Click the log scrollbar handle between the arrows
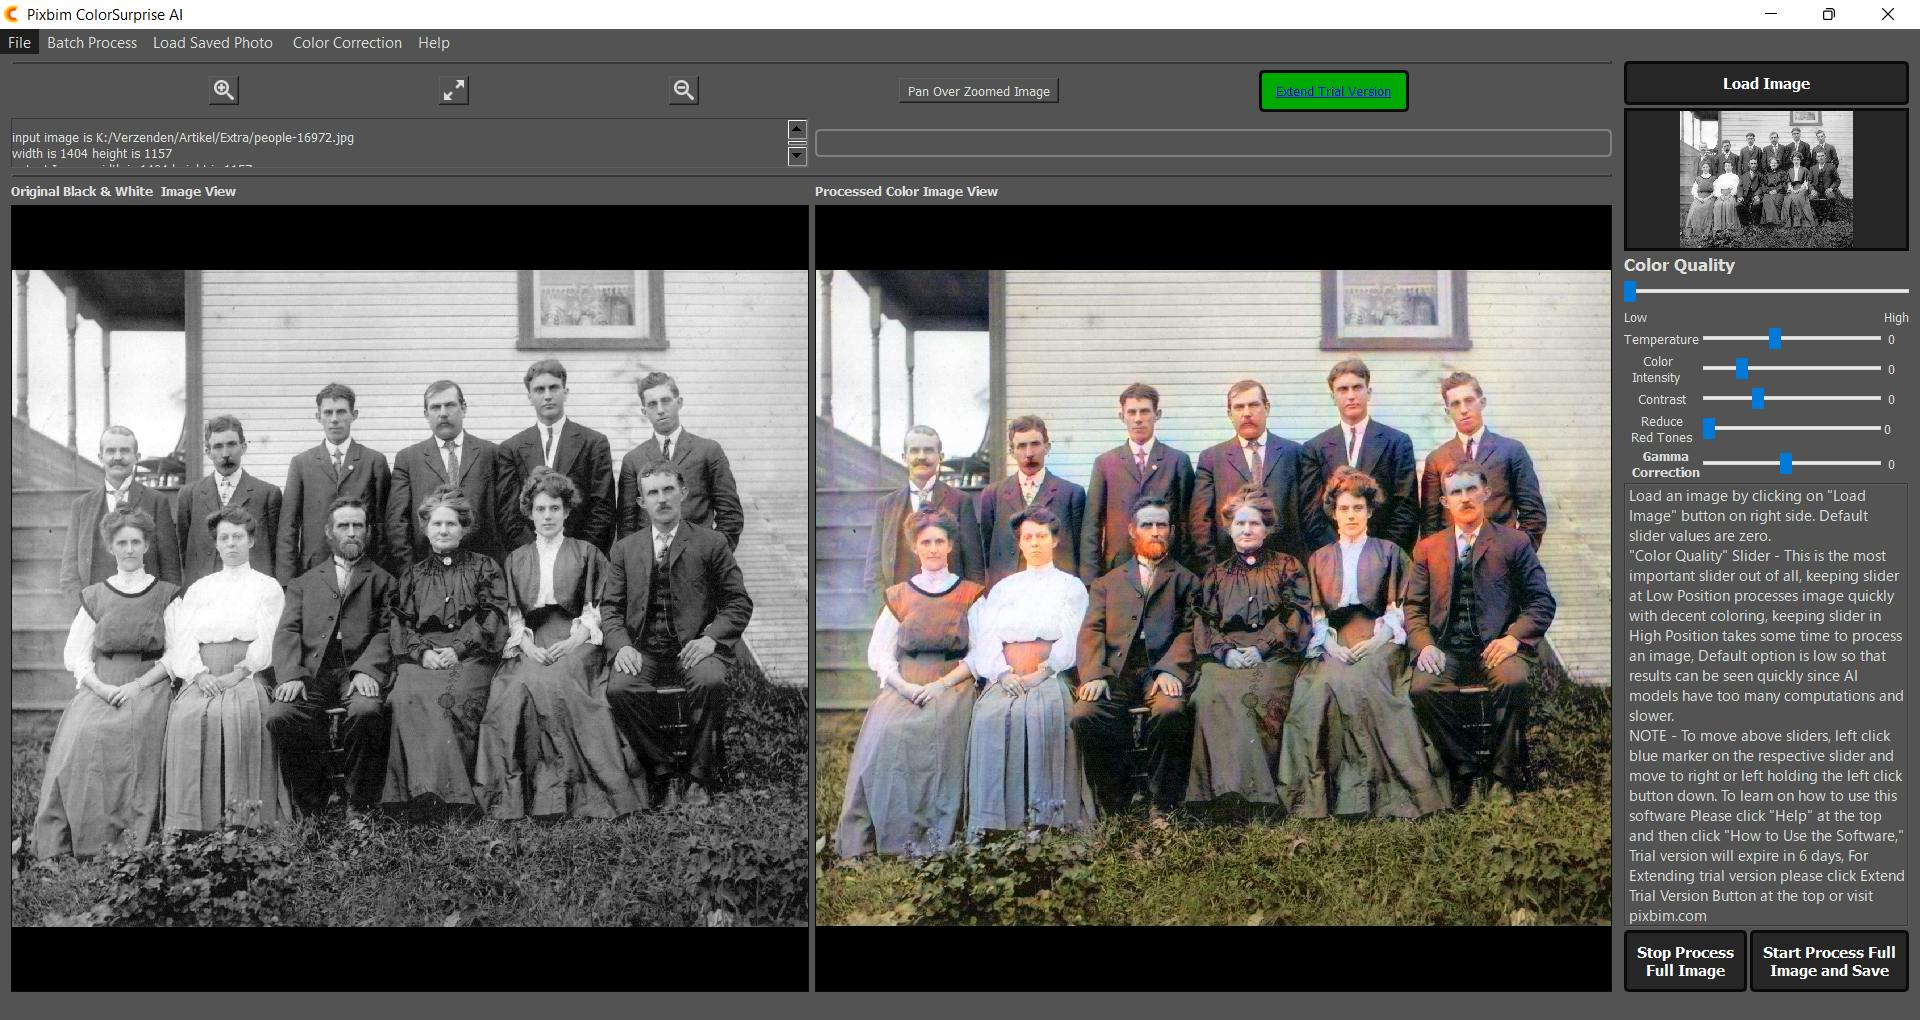The height and width of the screenshot is (1020, 1920). pos(797,143)
